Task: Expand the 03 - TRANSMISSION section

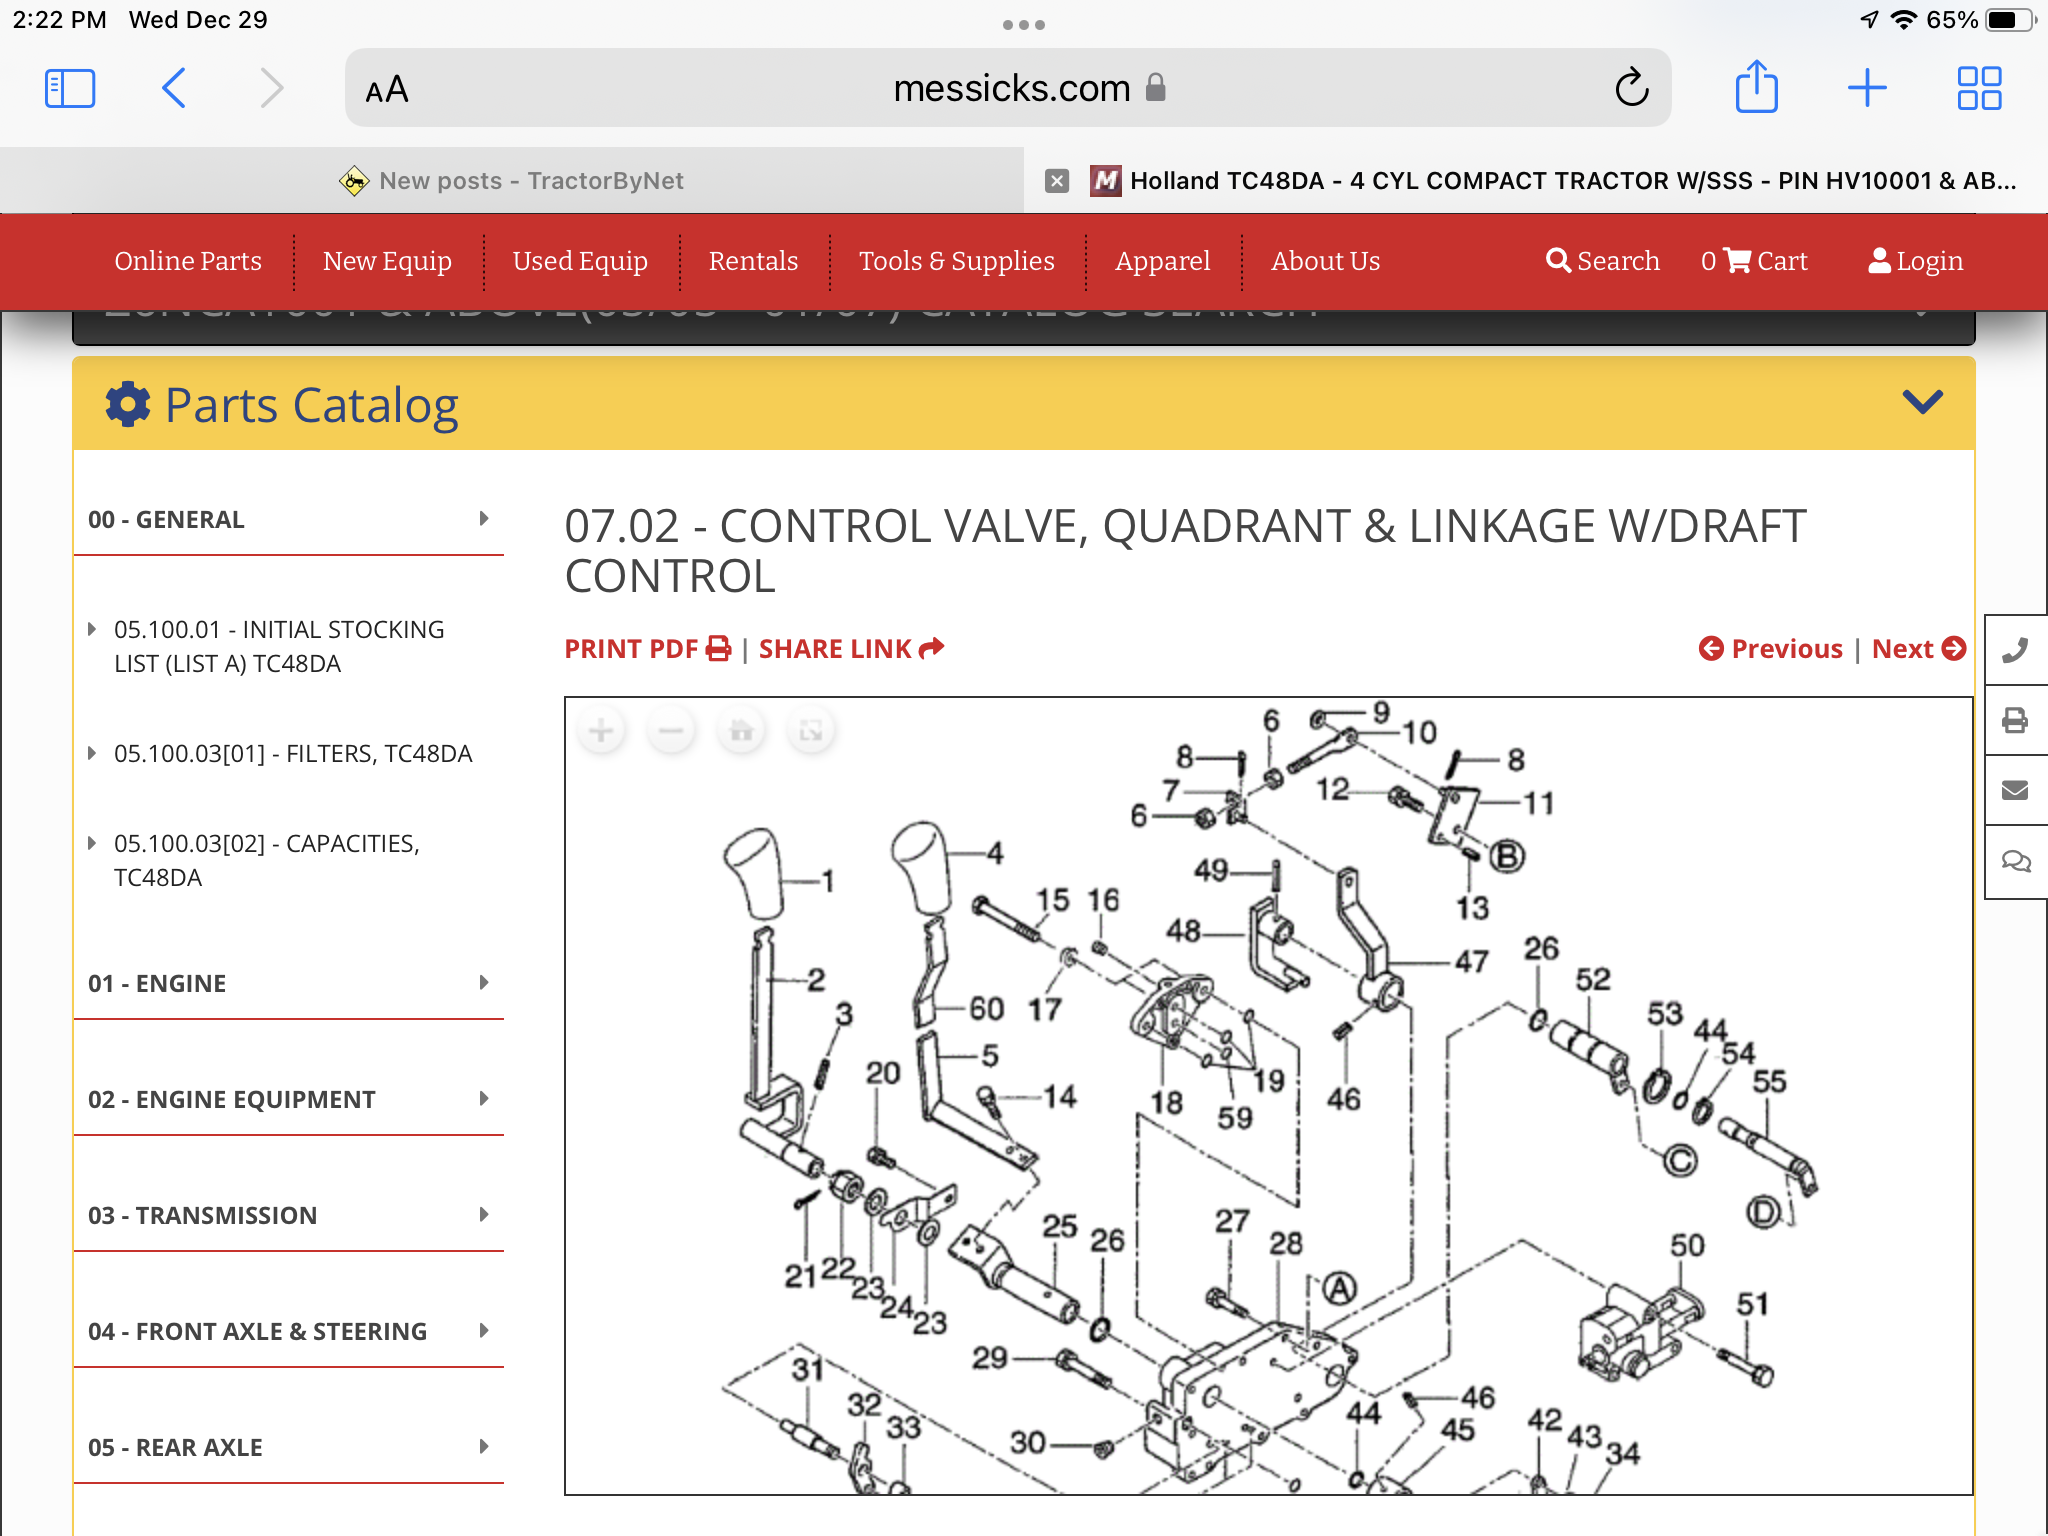Action: tap(288, 1215)
